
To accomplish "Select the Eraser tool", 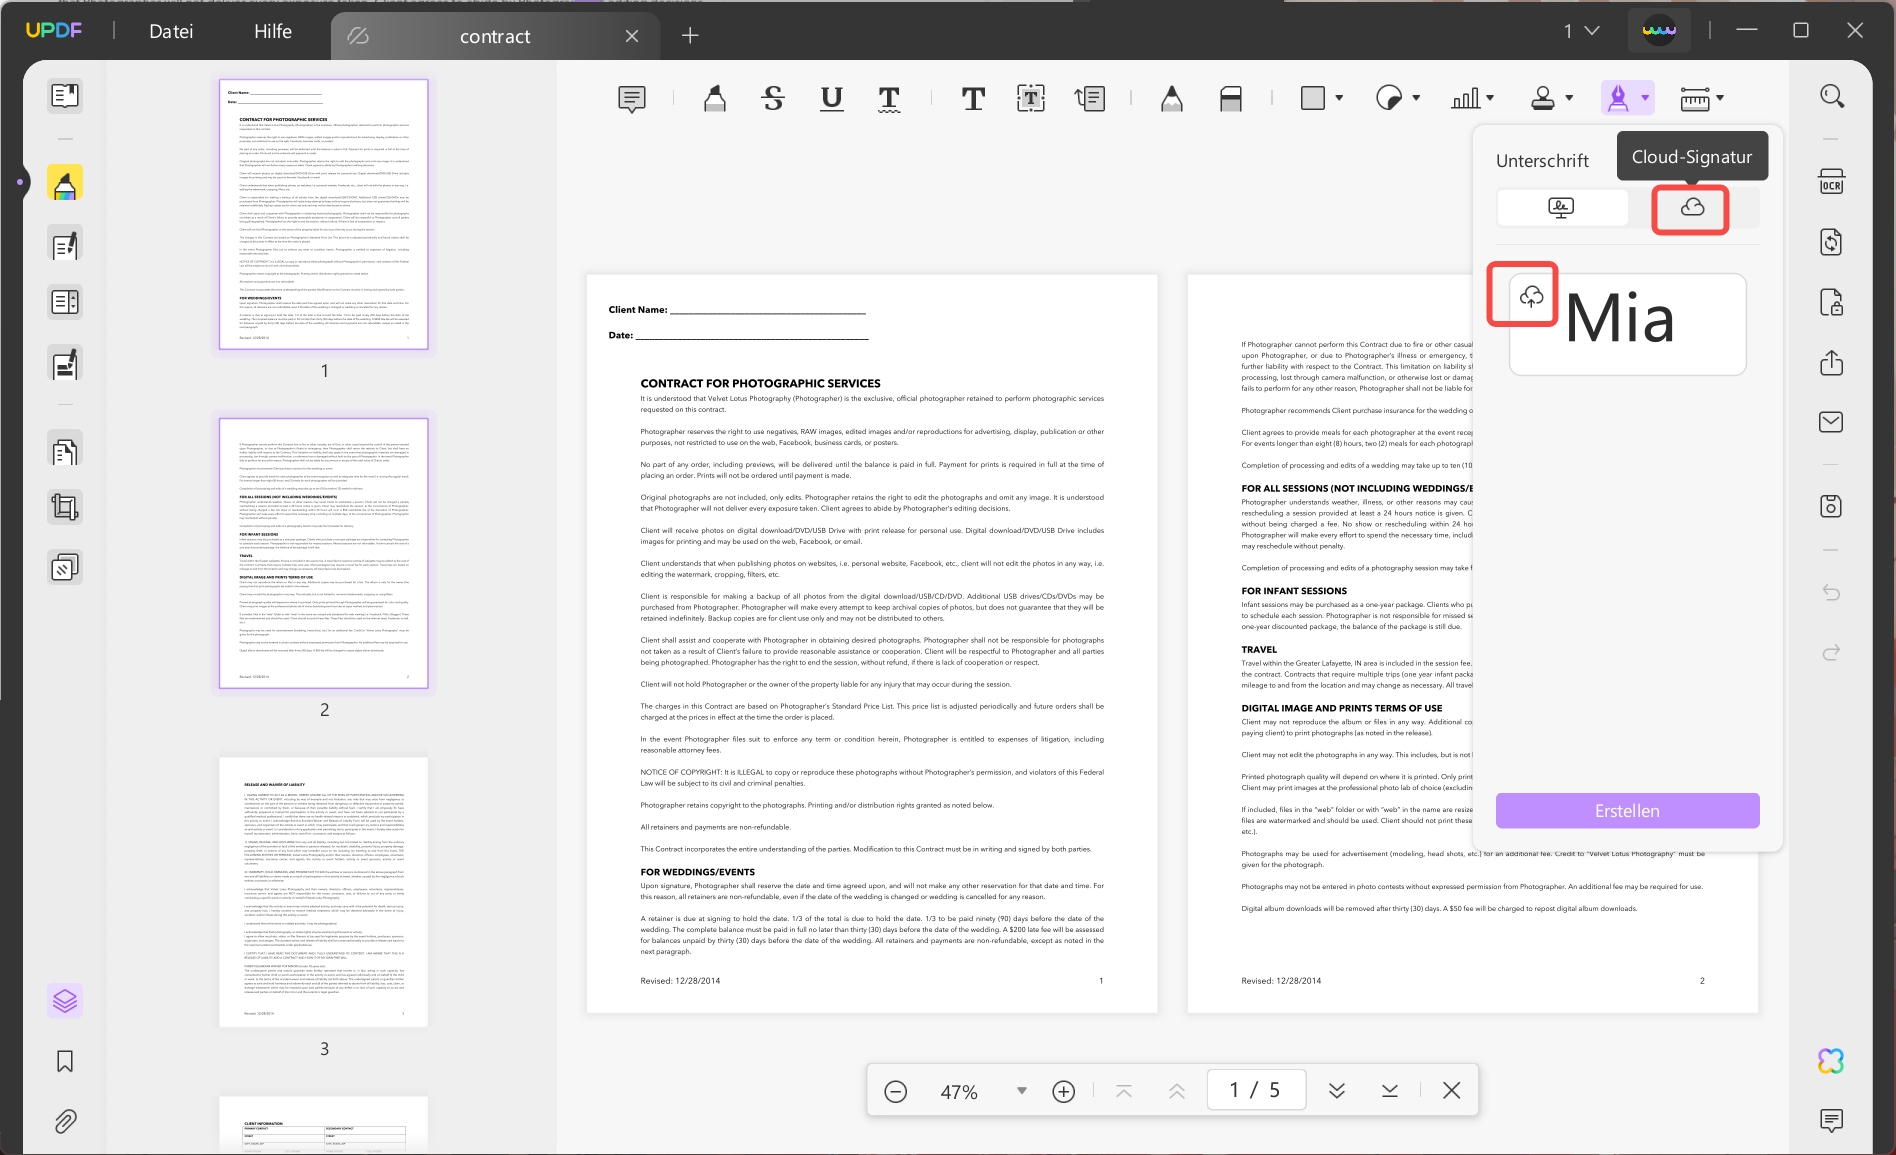I will (1231, 99).
